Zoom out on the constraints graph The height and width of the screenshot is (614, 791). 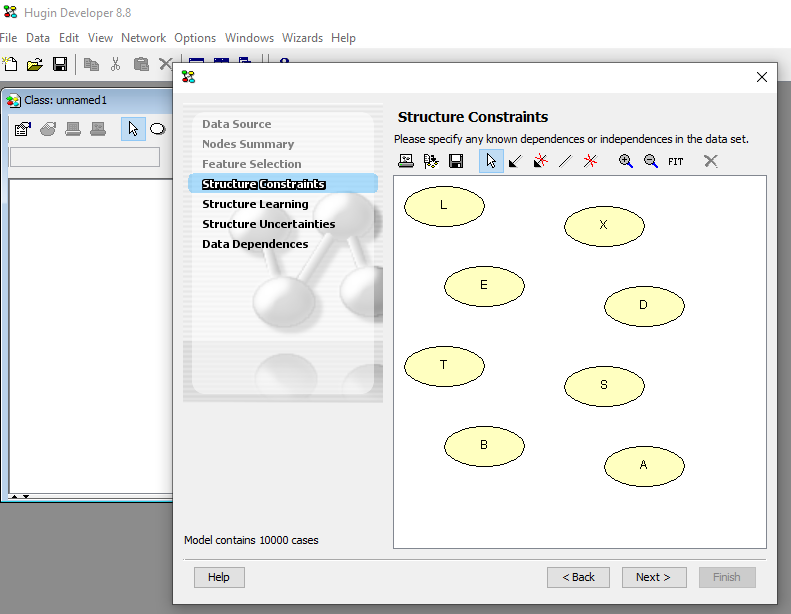click(651, 161)
